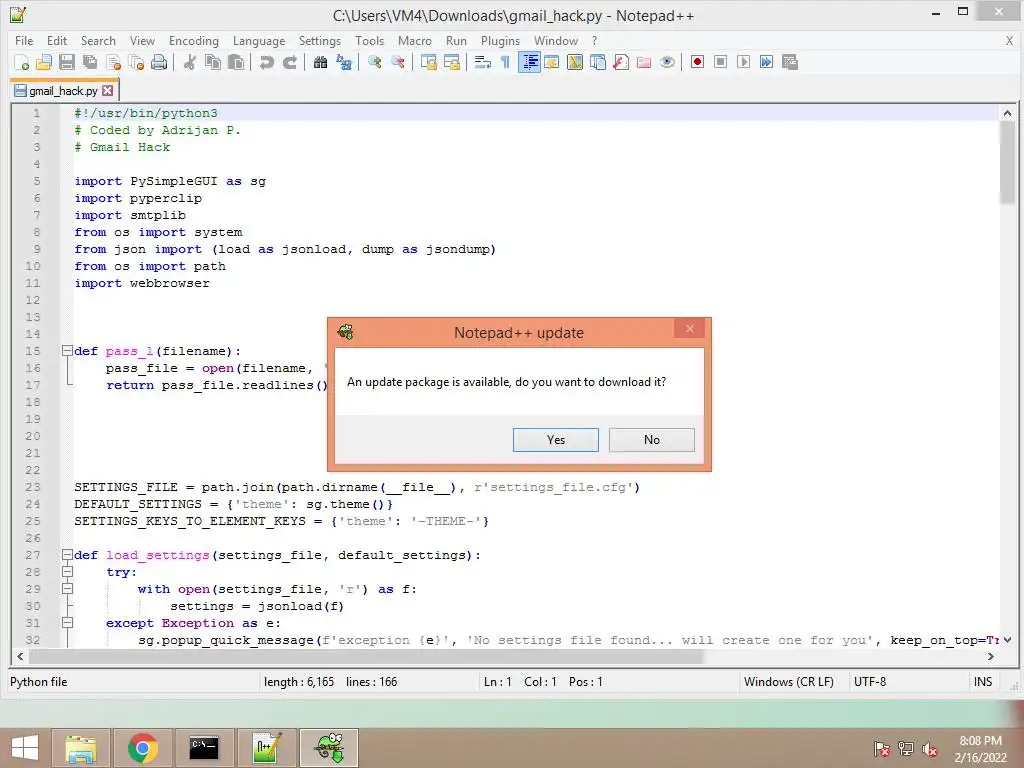
Task: Toggle Show All Characters pilcrow icon
Action: coord(505,62)
